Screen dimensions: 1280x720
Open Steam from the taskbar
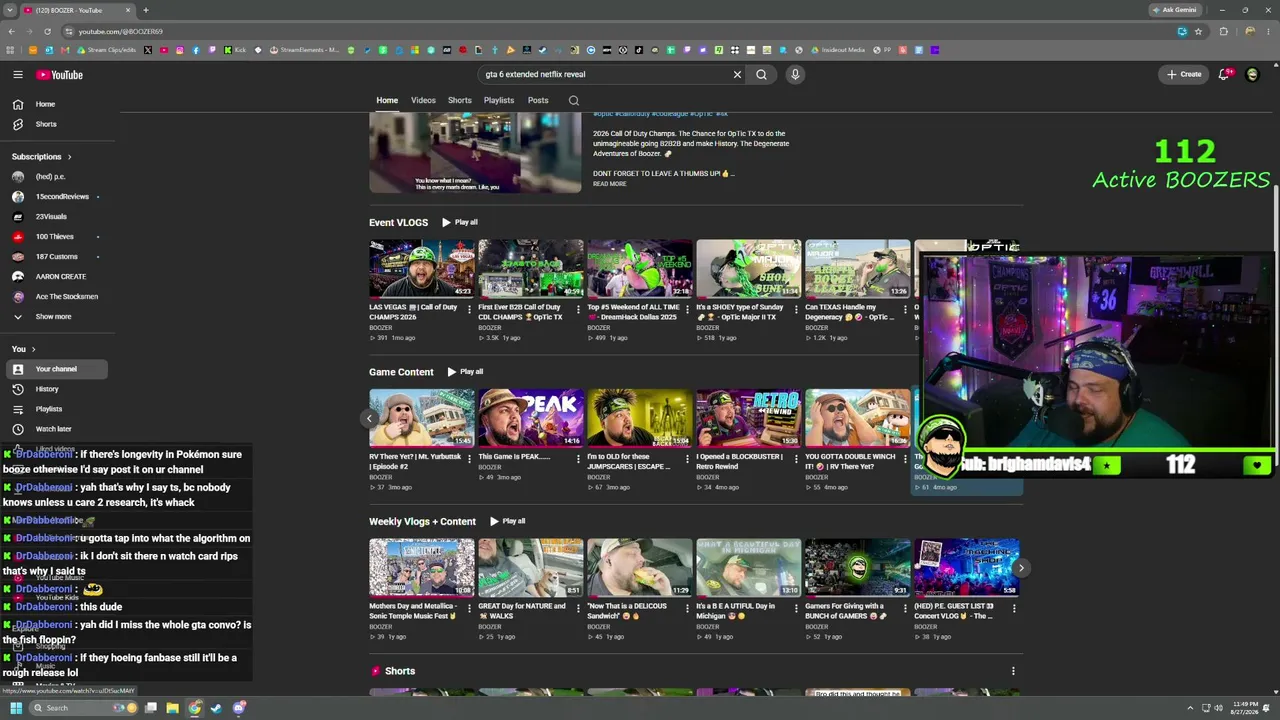point(216,708)
